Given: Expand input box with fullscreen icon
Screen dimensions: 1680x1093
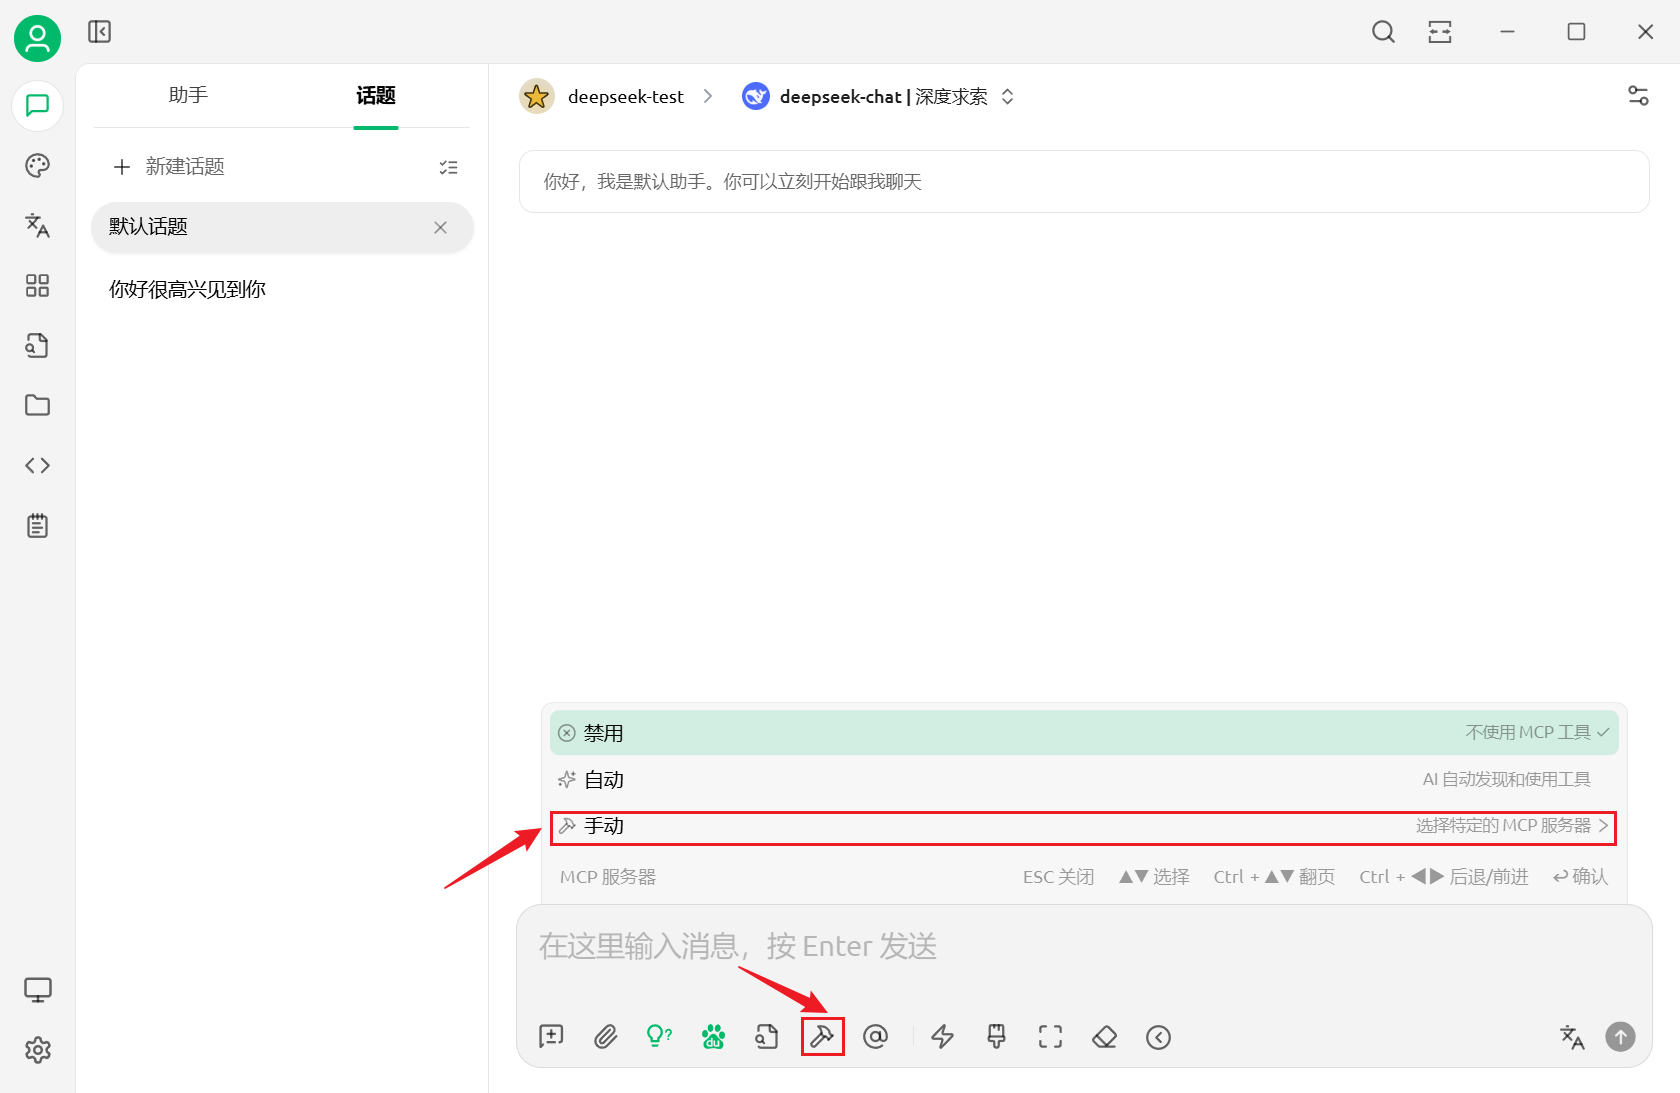Looking at the screenshot, I should [x=1050, y=1037].
